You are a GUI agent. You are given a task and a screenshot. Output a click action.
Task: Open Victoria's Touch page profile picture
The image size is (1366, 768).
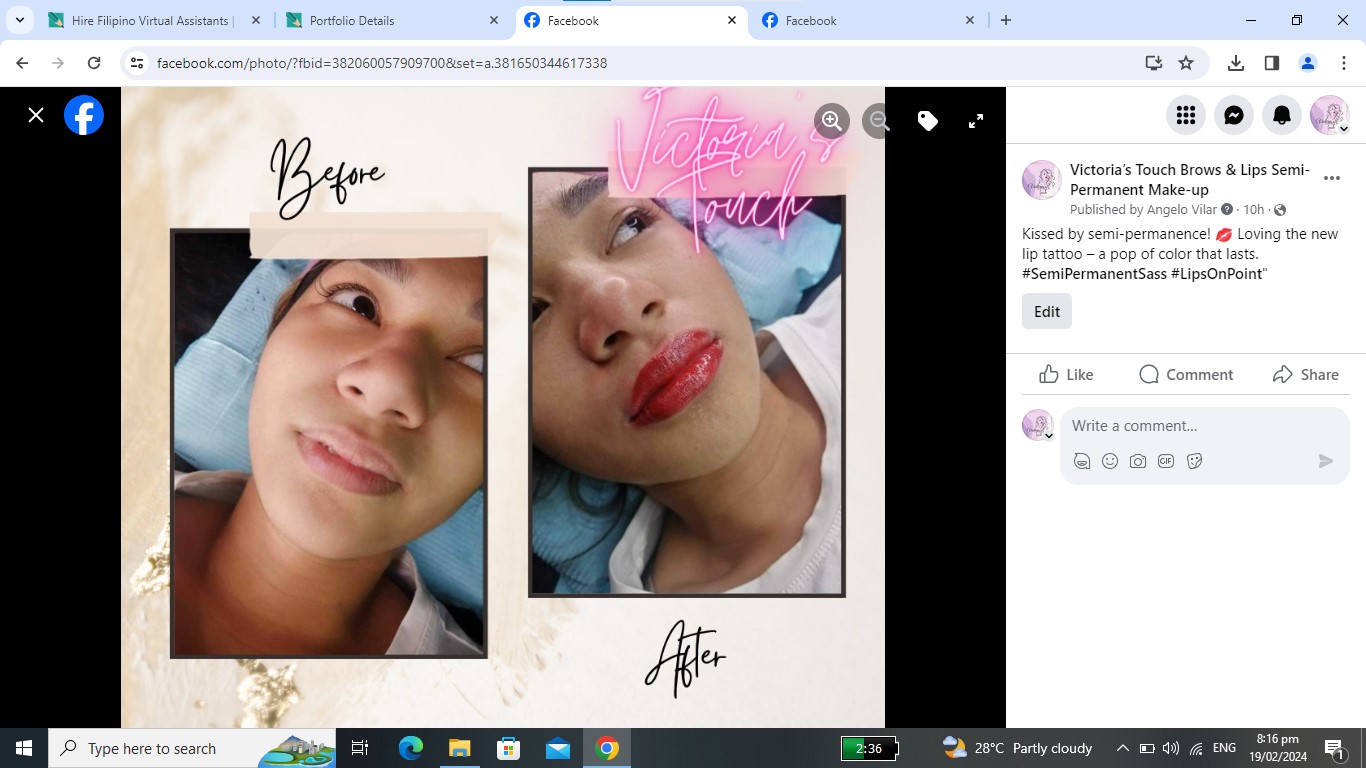point(1041,180)
